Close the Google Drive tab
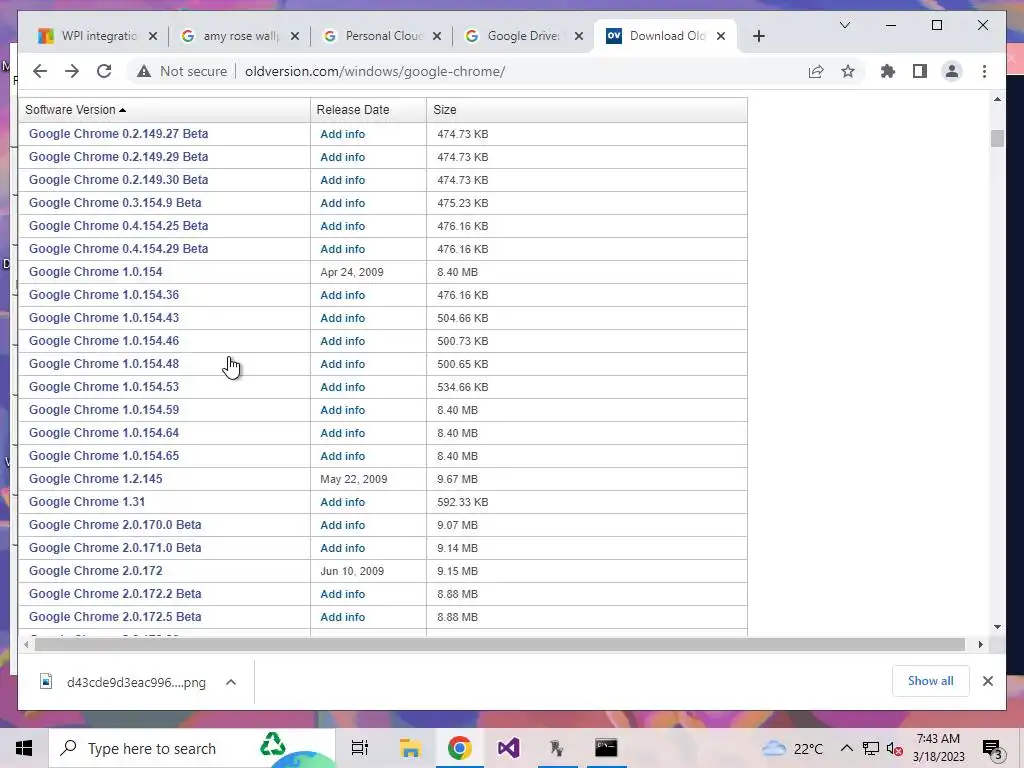This screenshot has width=1024, height=768. (579, 36)
